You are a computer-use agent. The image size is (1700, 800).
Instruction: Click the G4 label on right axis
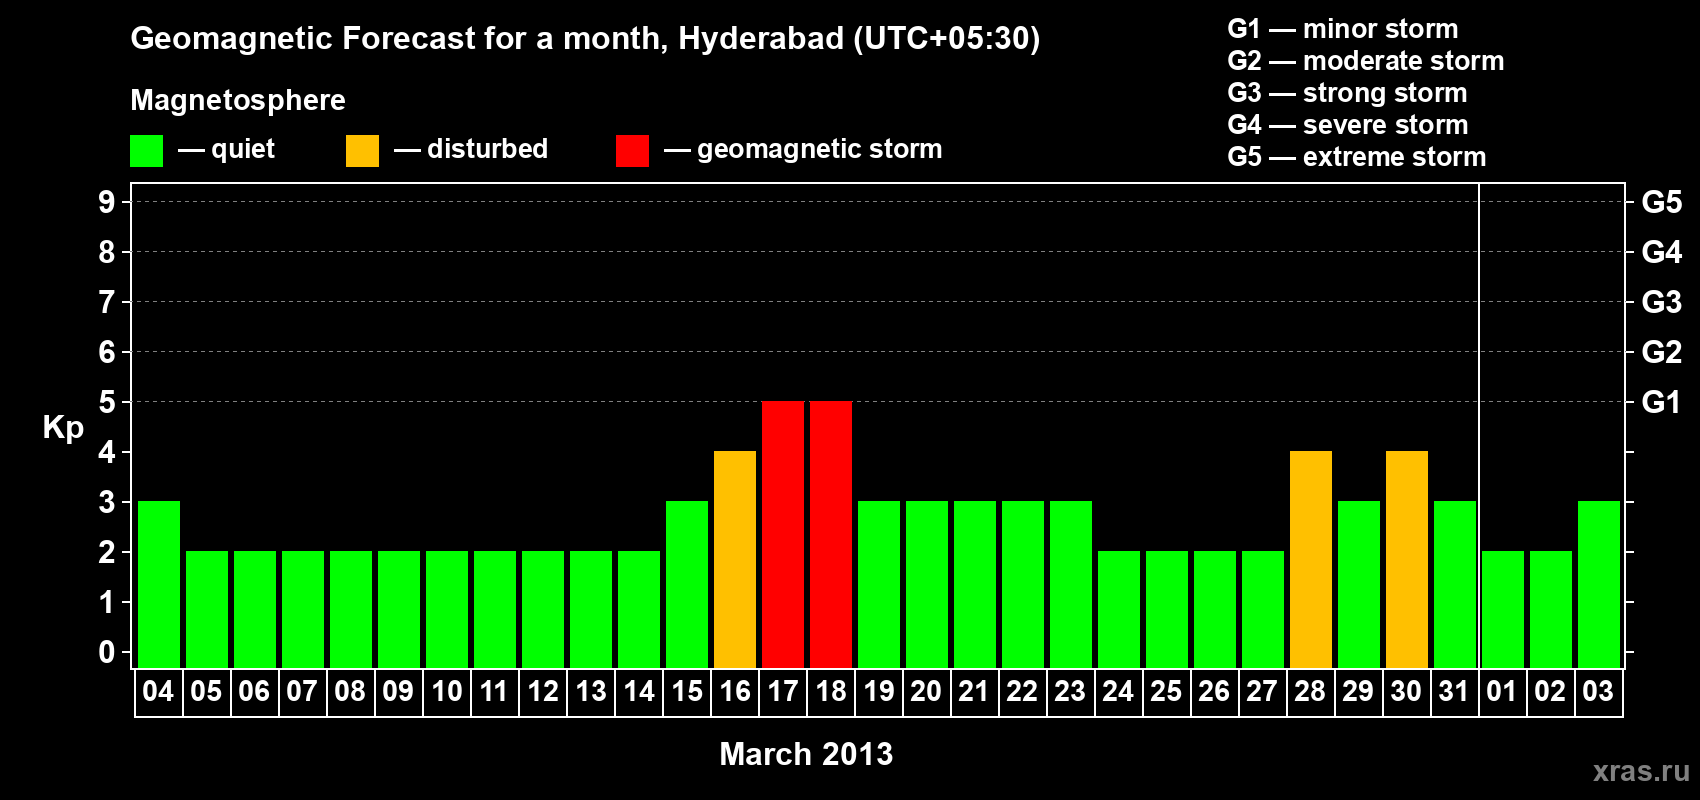(x=1662, y=252)
